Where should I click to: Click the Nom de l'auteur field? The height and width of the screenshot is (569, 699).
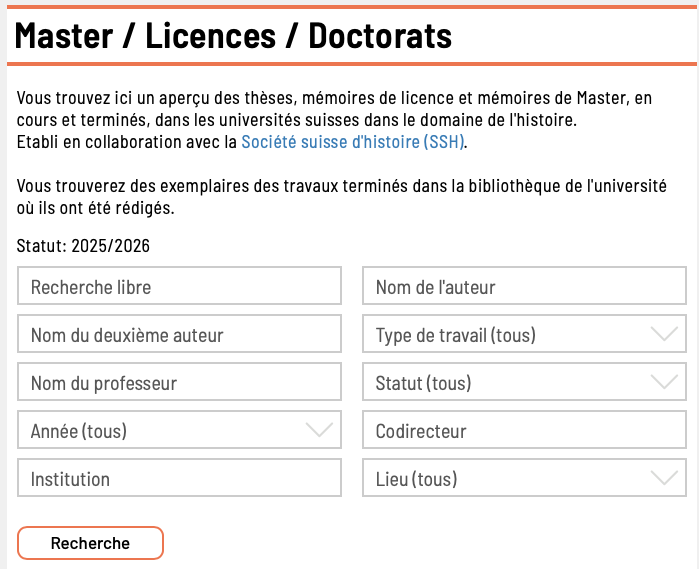click(524, 287)
